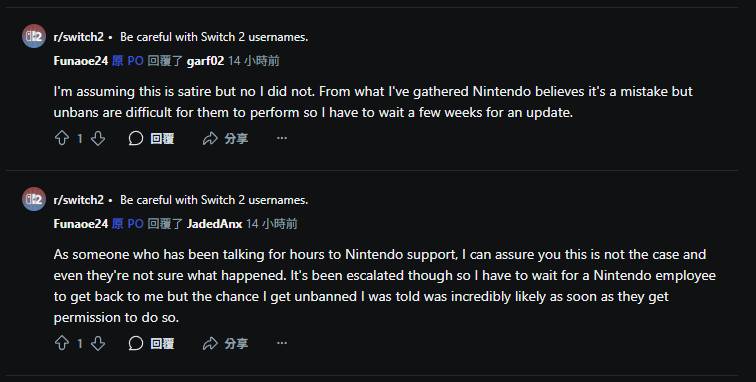This screenshot has width=756, height=382.
Task: Upvote the first comment replying to garf02
Action: point(62,138)
